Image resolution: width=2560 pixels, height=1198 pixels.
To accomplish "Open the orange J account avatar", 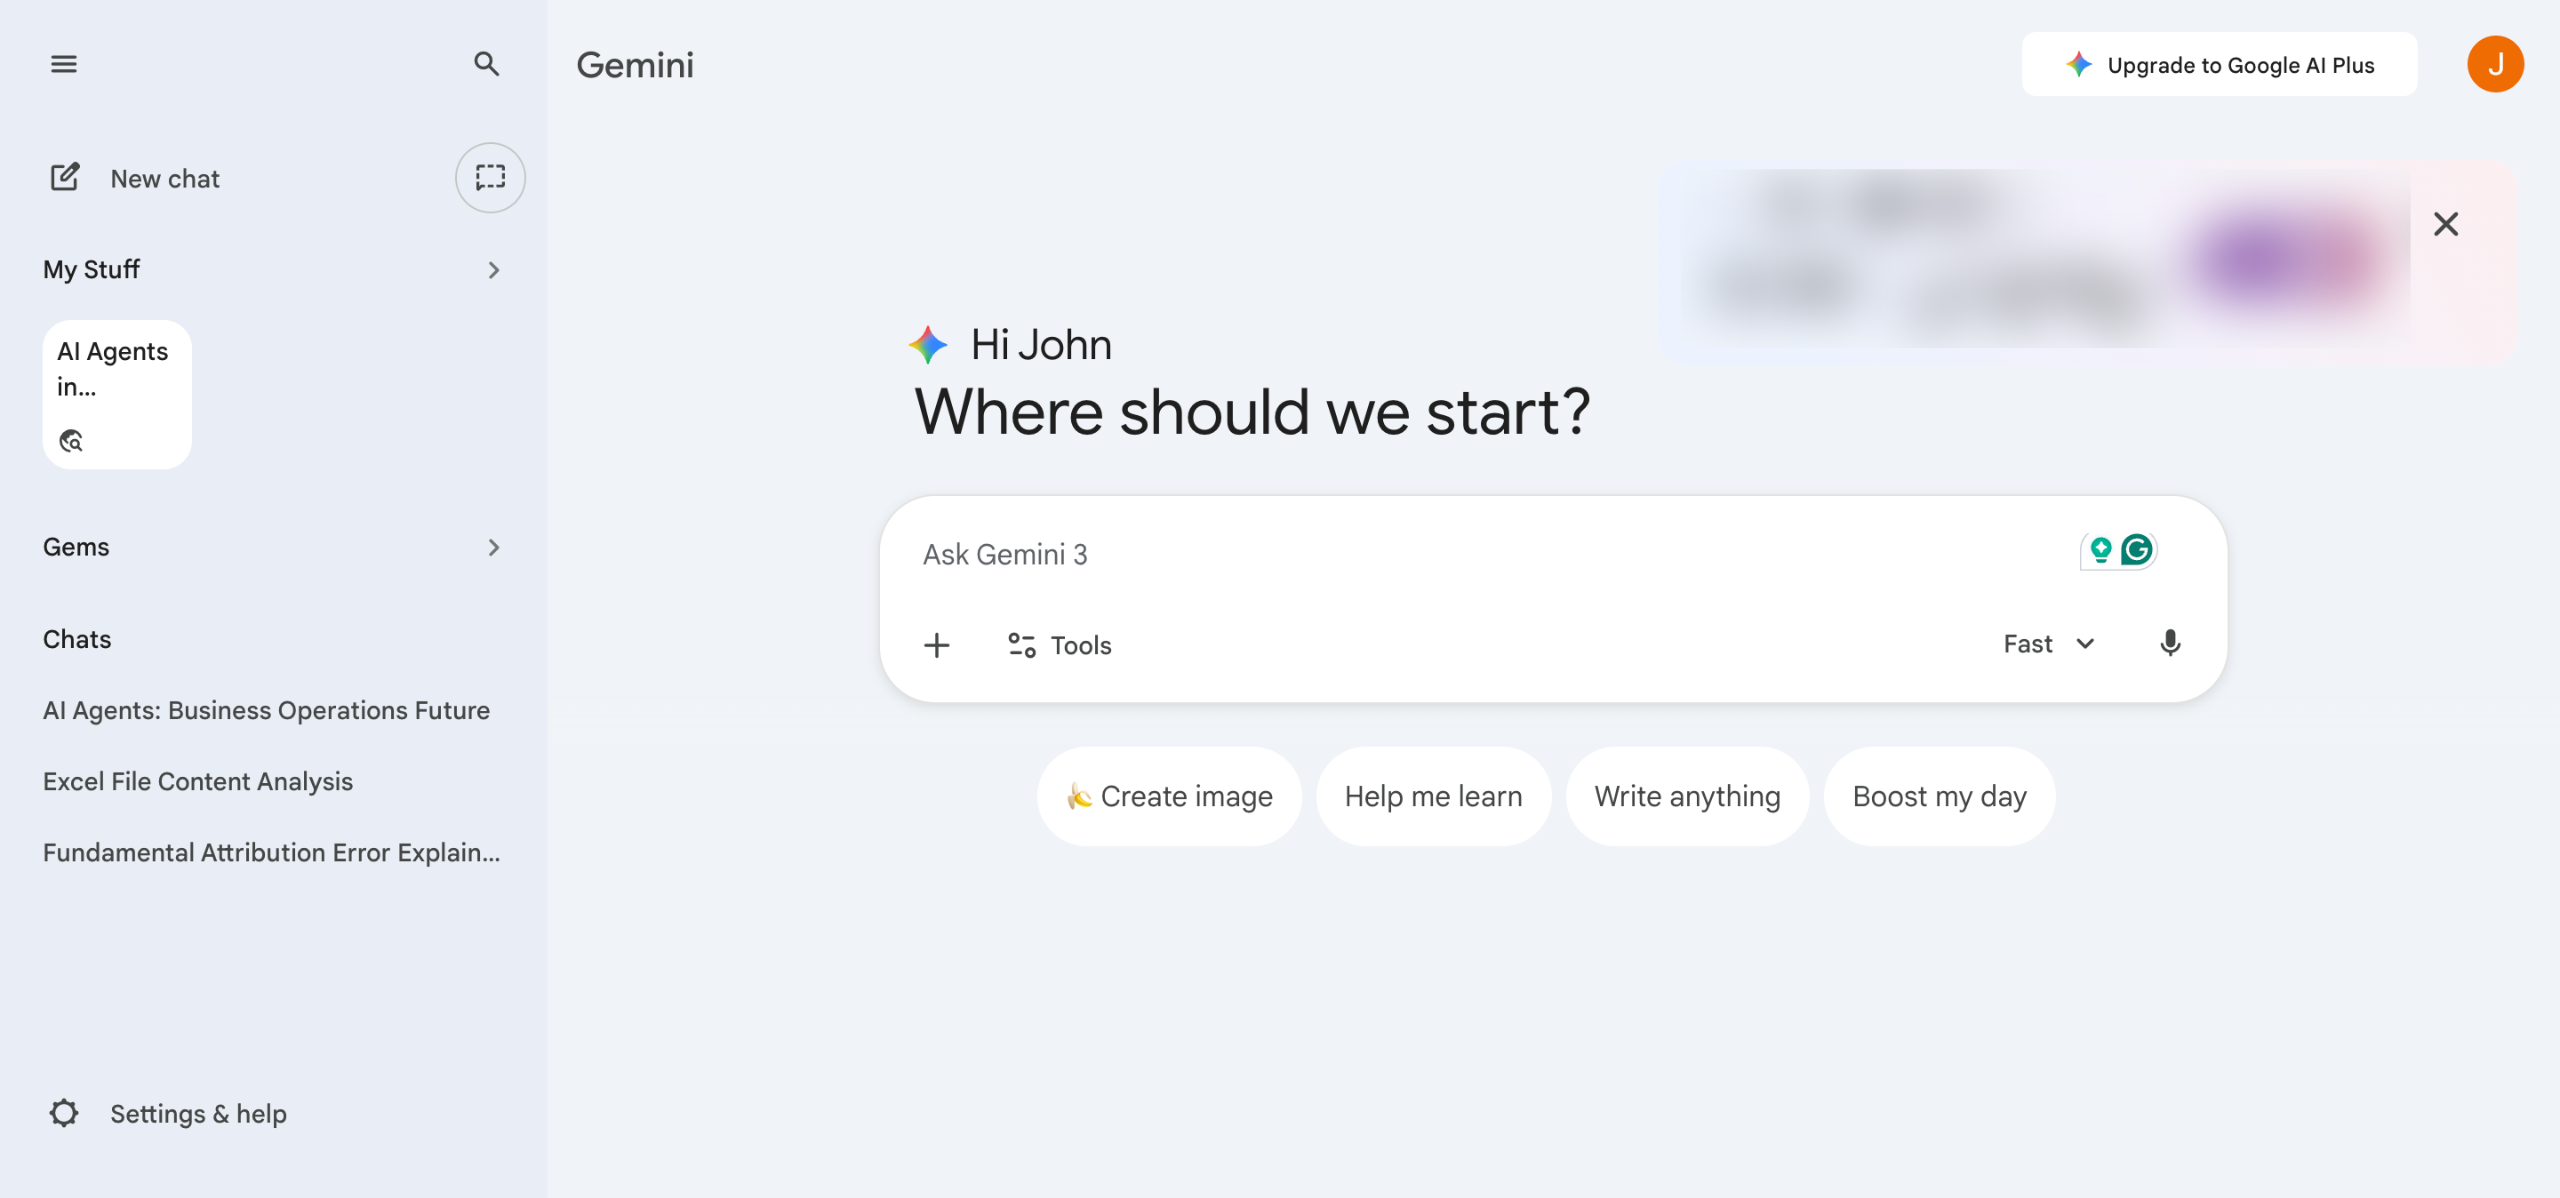I will tap(2495, 65).
